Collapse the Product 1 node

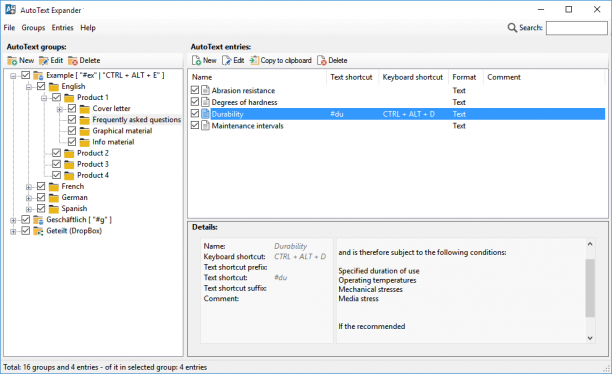(x=44, y=98)
